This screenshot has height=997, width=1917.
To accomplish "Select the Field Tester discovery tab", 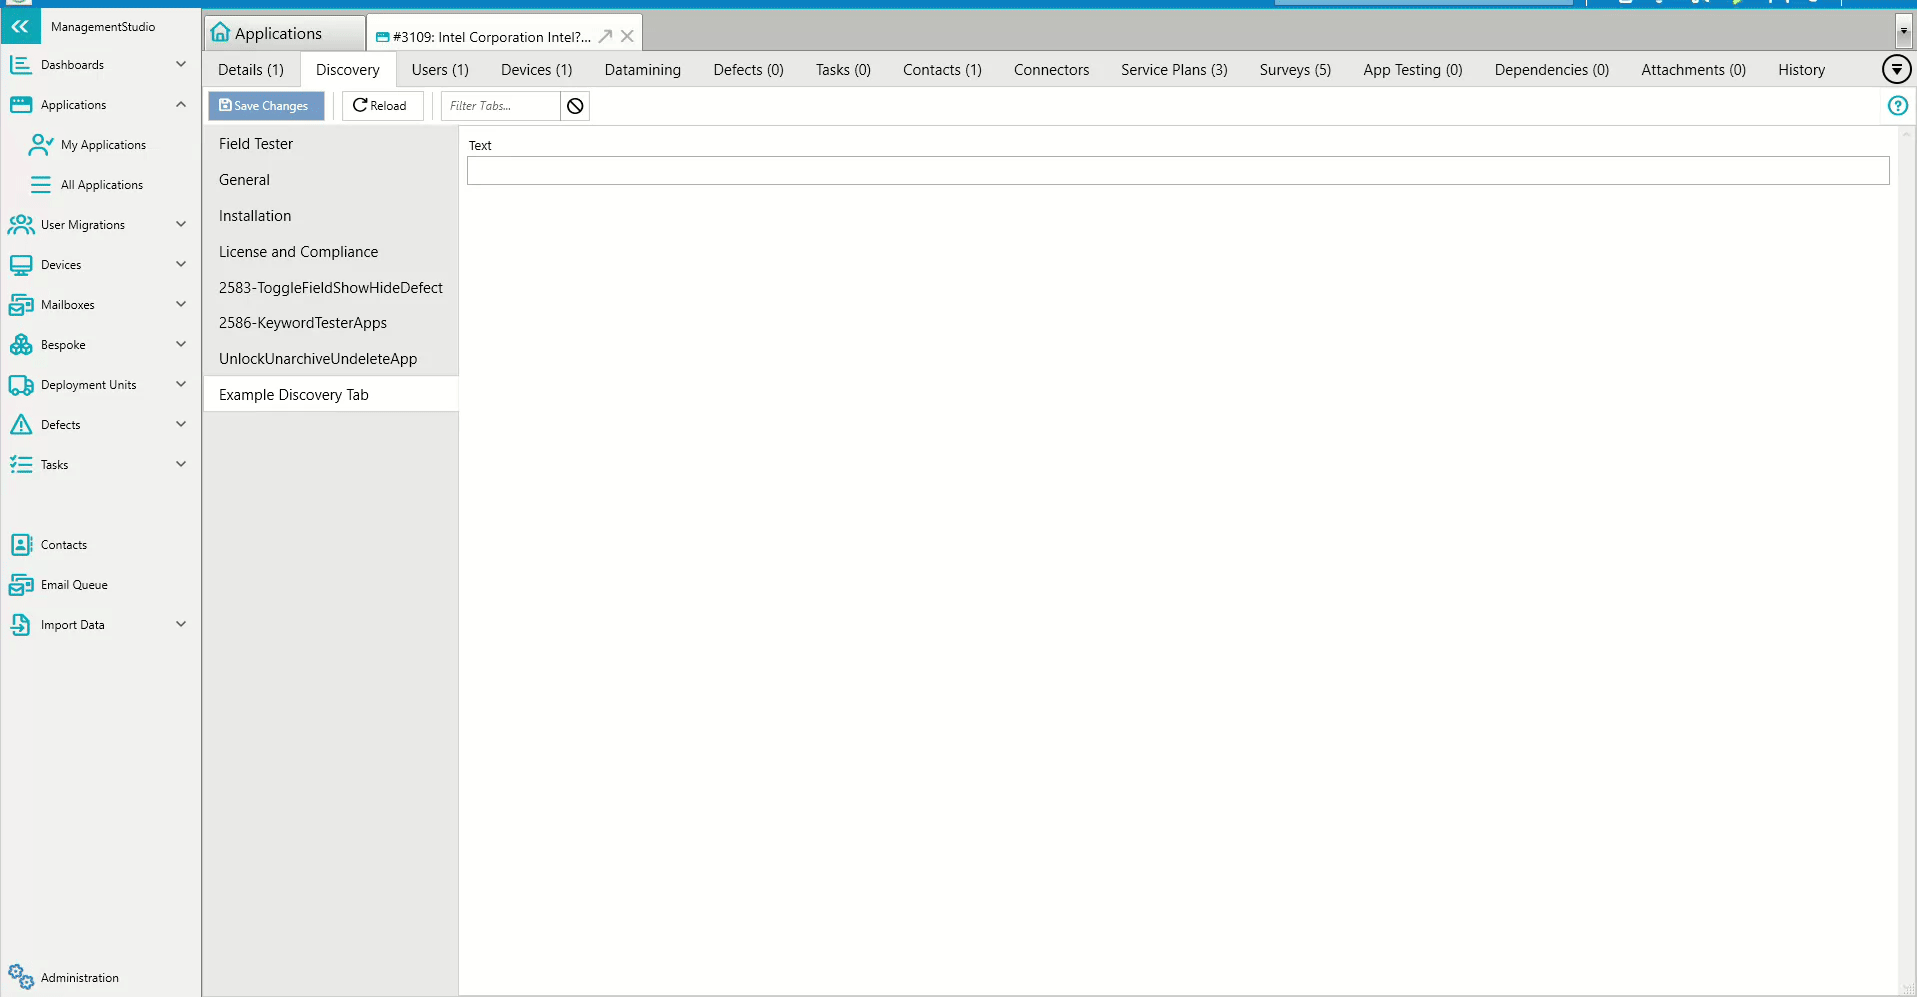I will pyautogui.click(x=331, y=144).
